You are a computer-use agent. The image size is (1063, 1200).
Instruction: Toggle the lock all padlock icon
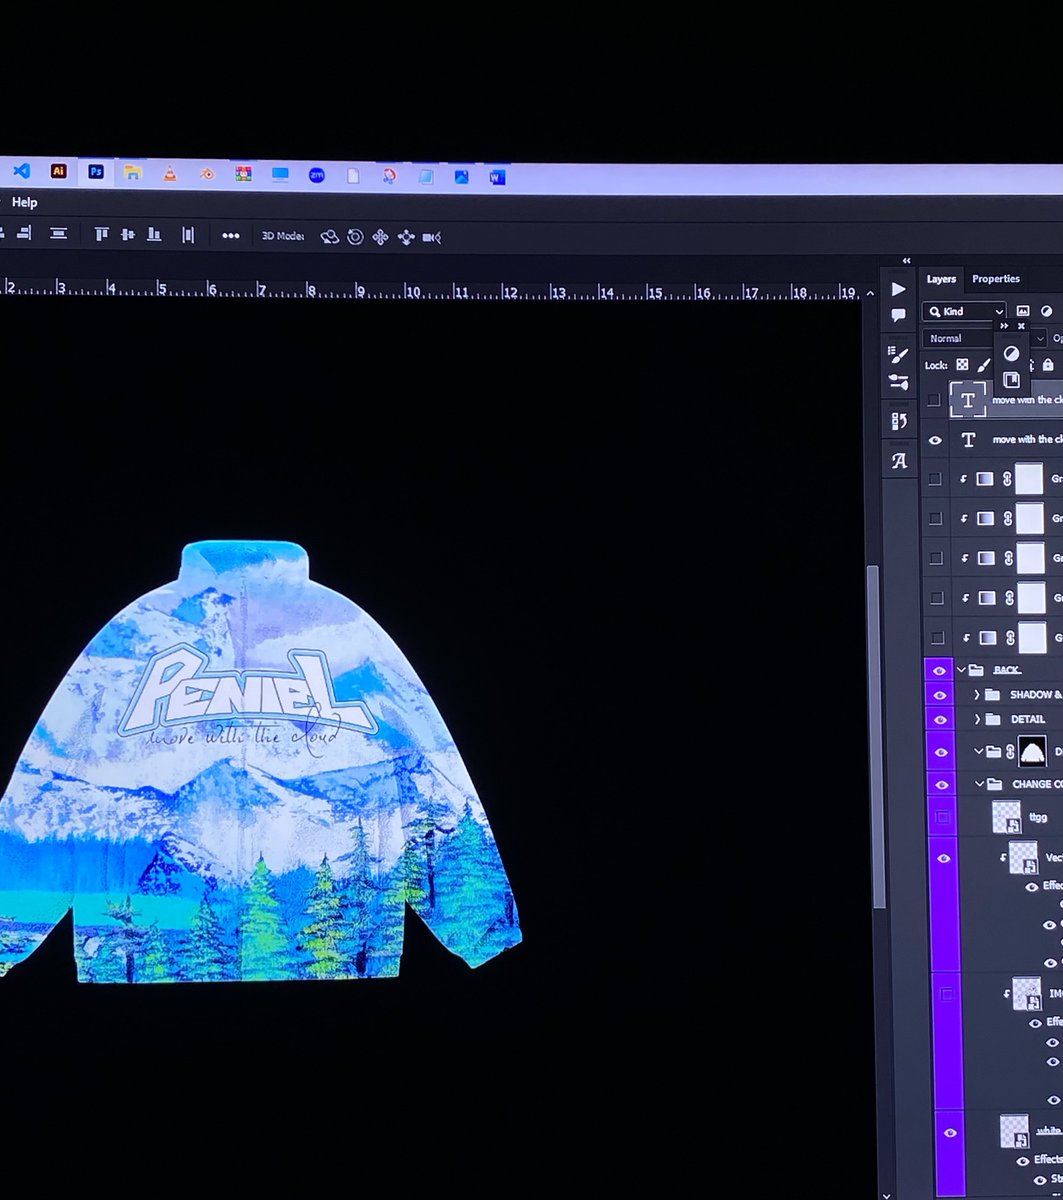tap(1048, 365)
